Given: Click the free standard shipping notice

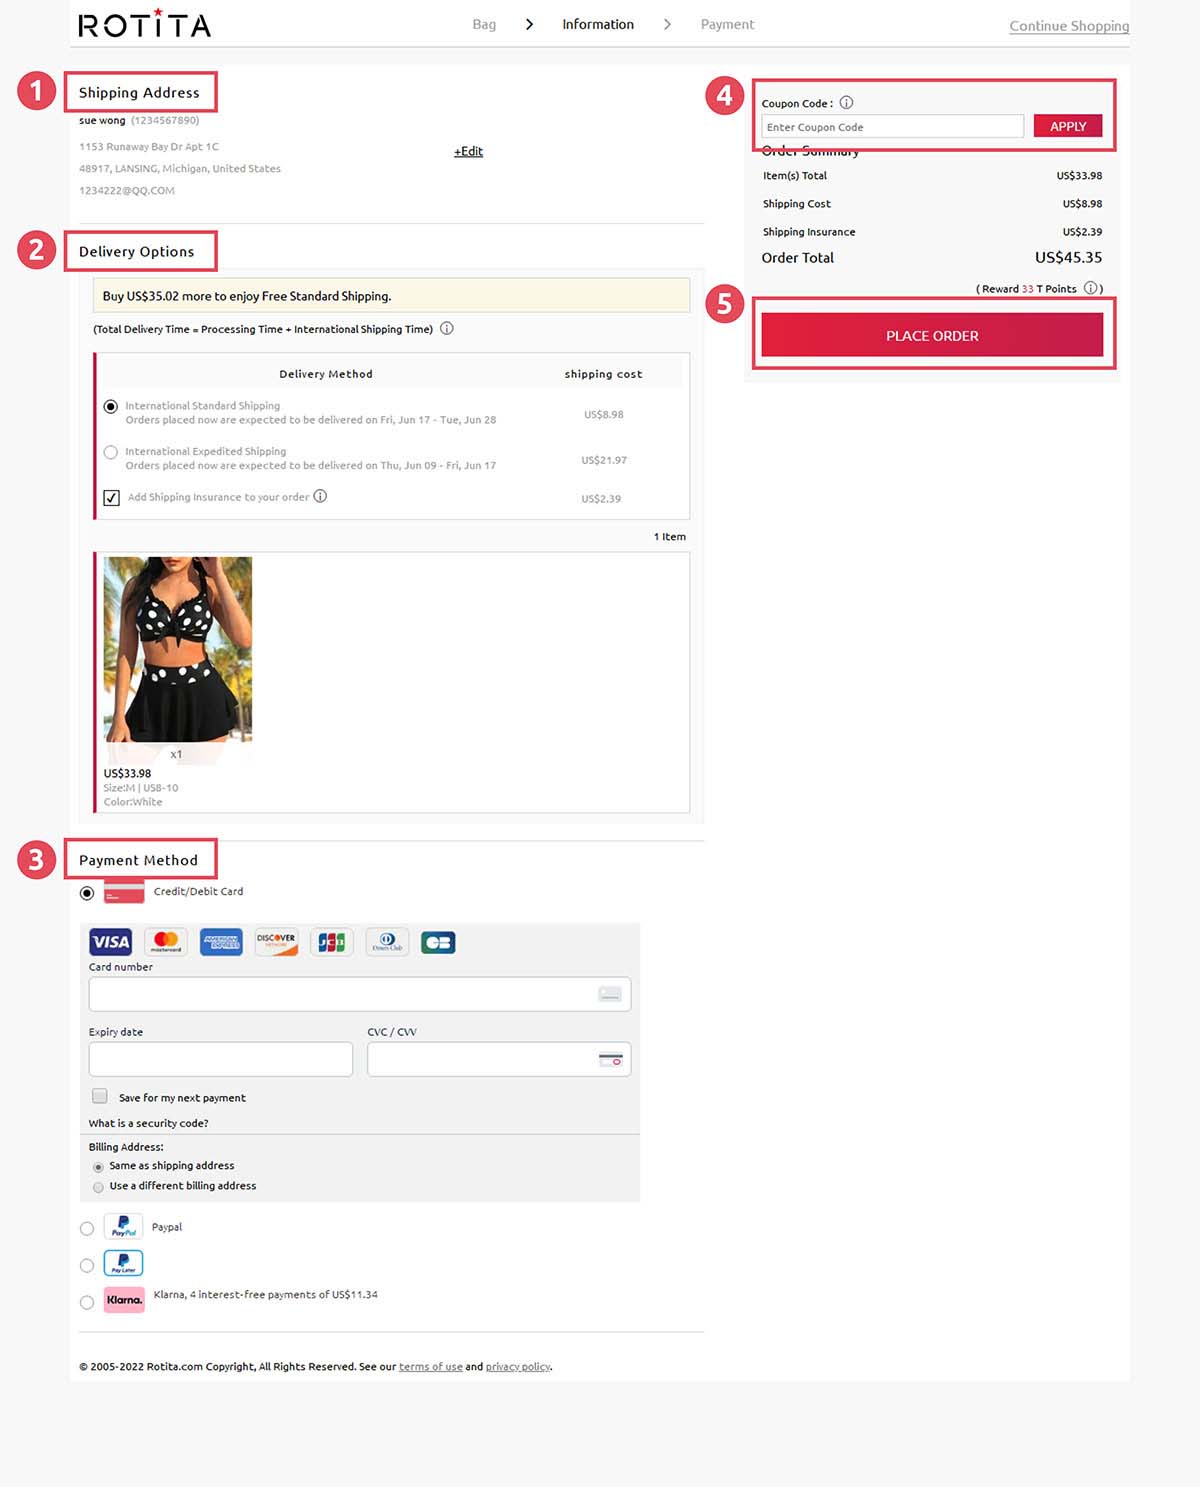Looking at the screenshot, I should [x=391, y=296].
